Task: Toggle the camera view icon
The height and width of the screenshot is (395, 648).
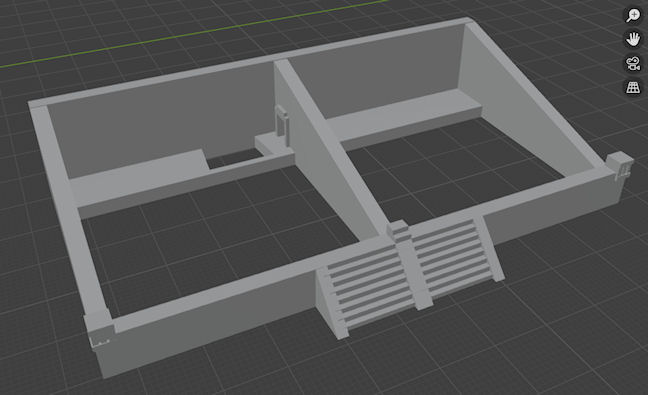Action: [633, 64]
